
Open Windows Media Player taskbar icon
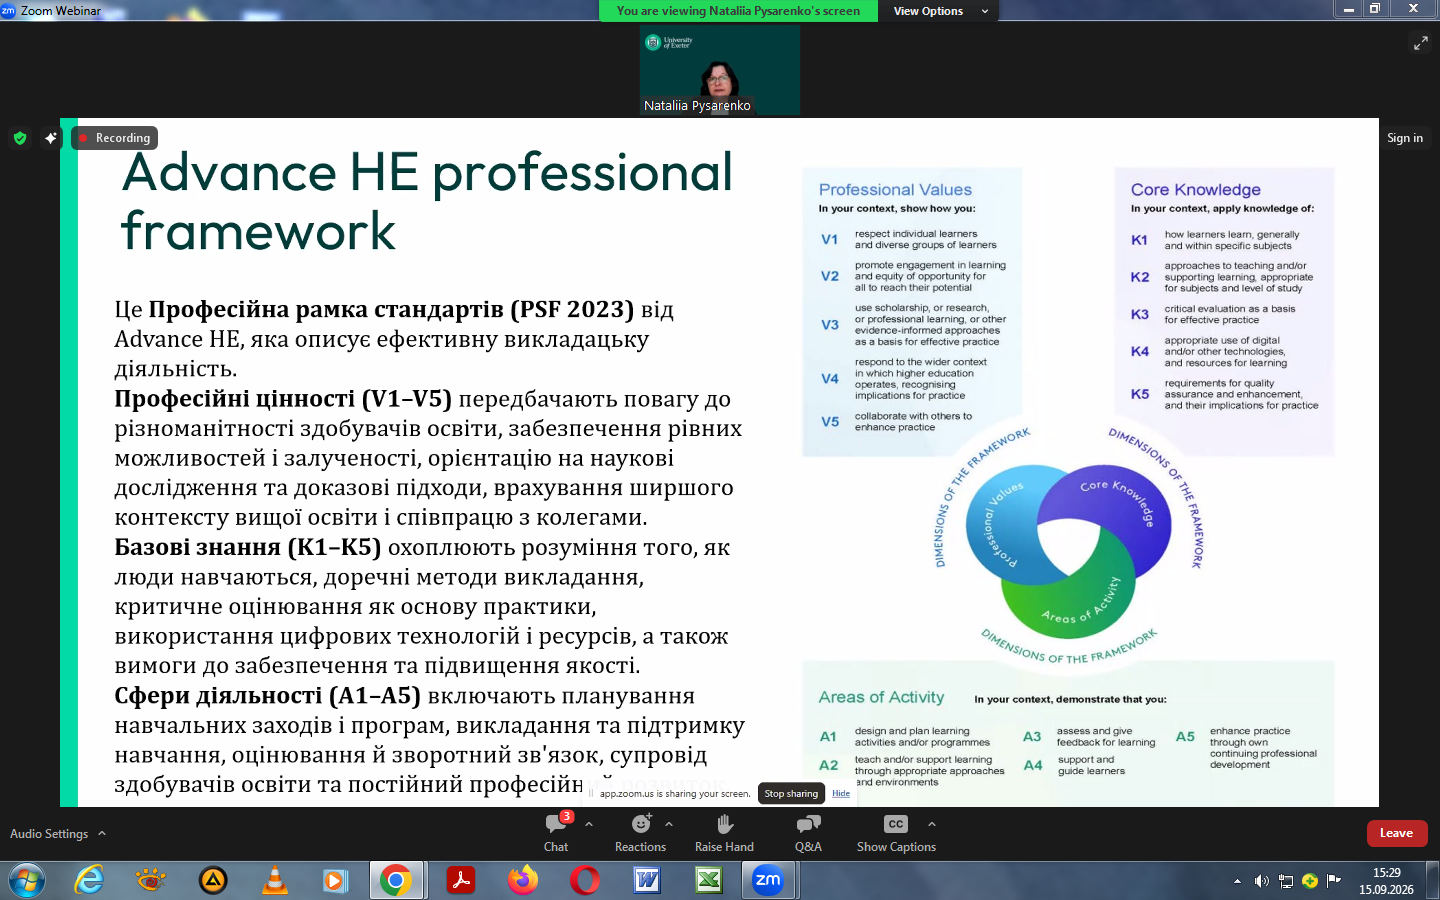tap(335, 880)
